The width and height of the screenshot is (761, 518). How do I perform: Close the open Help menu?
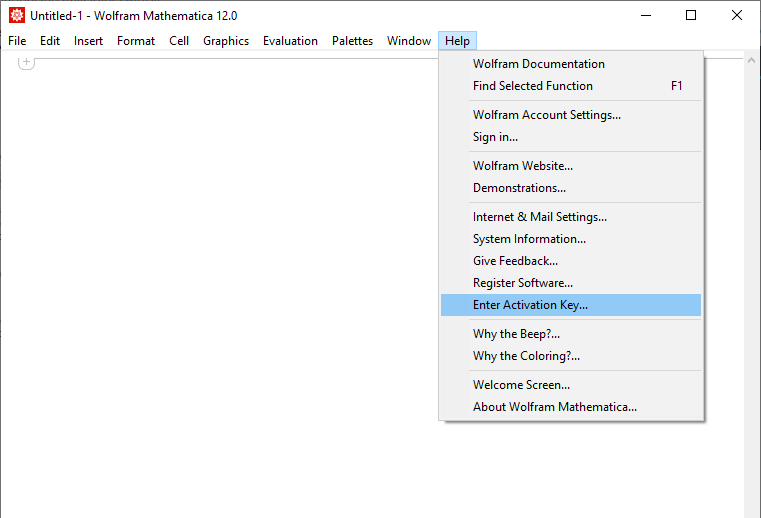coord(457,41)
